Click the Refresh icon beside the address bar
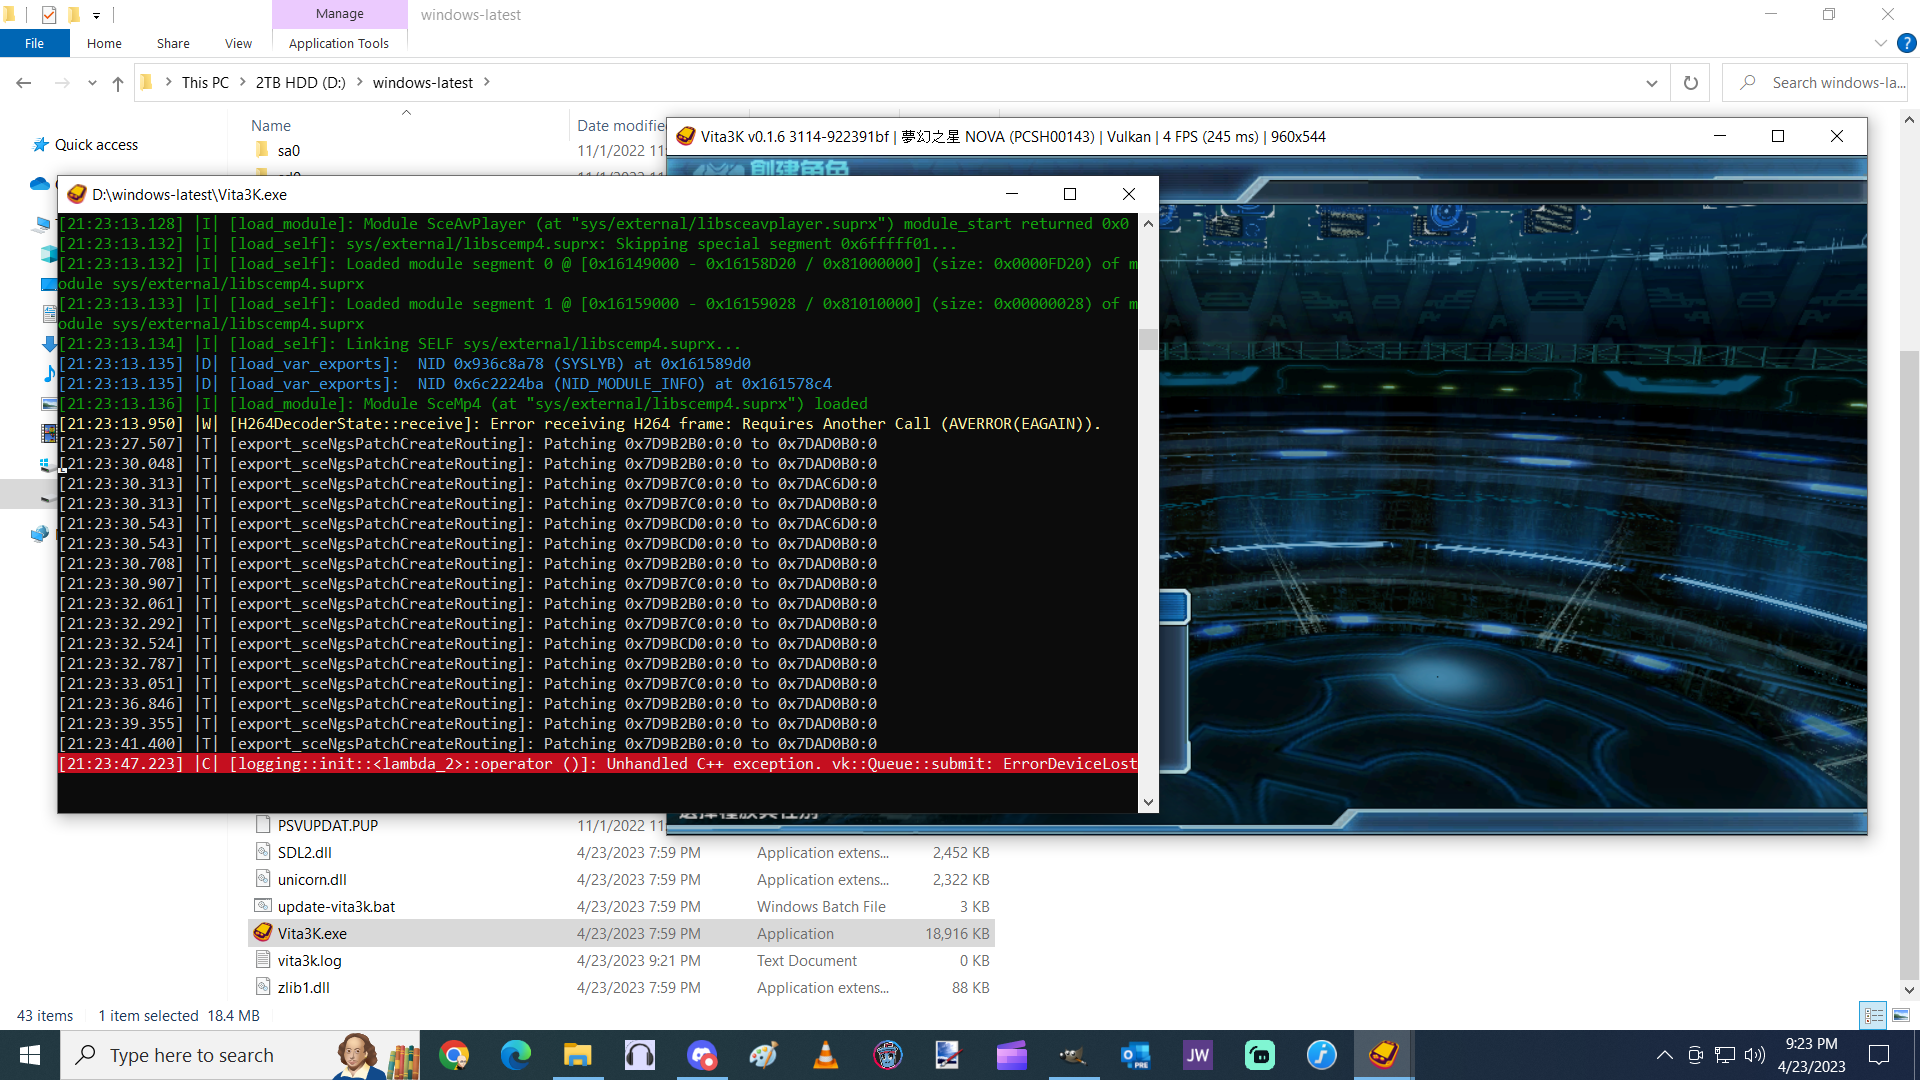 tap(1690, 82)
